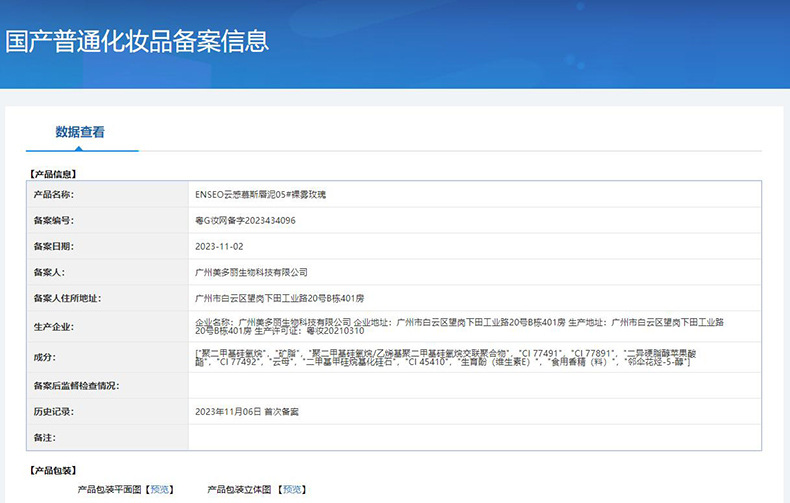Click the 备注 label cell
This screenshot has width=790, height=503.
pos(108,437)
